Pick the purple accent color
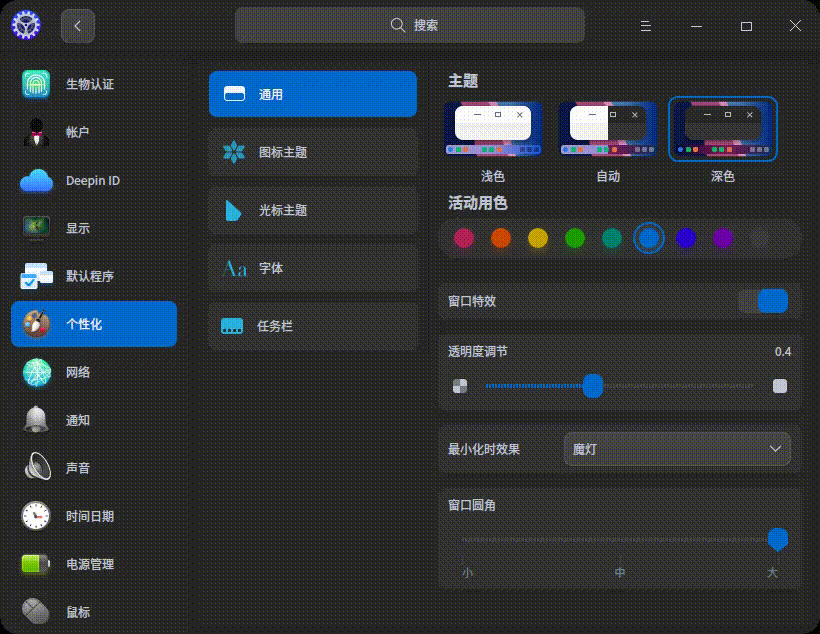This screenshot has width=820, height=634. 723,238
